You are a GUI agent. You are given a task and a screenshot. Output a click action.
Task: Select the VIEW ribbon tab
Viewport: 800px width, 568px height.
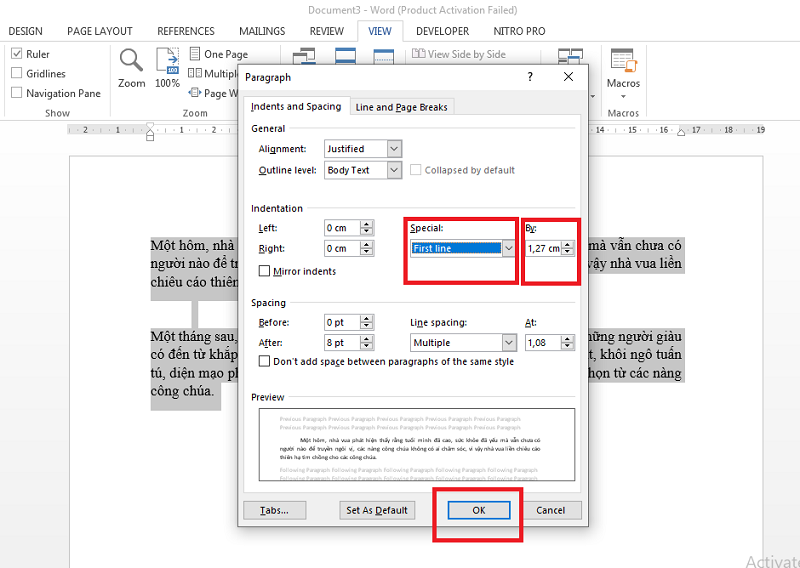380,31
